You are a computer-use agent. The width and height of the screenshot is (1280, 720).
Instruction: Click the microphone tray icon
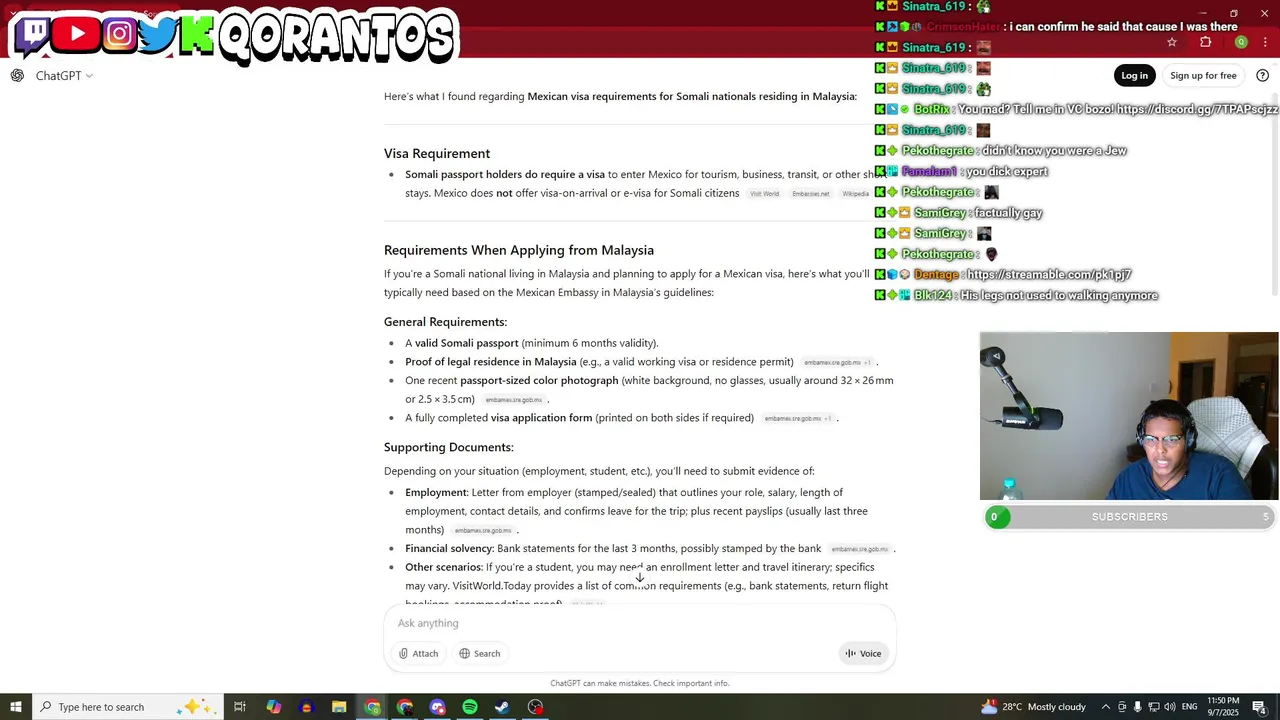pos(1138,707)
